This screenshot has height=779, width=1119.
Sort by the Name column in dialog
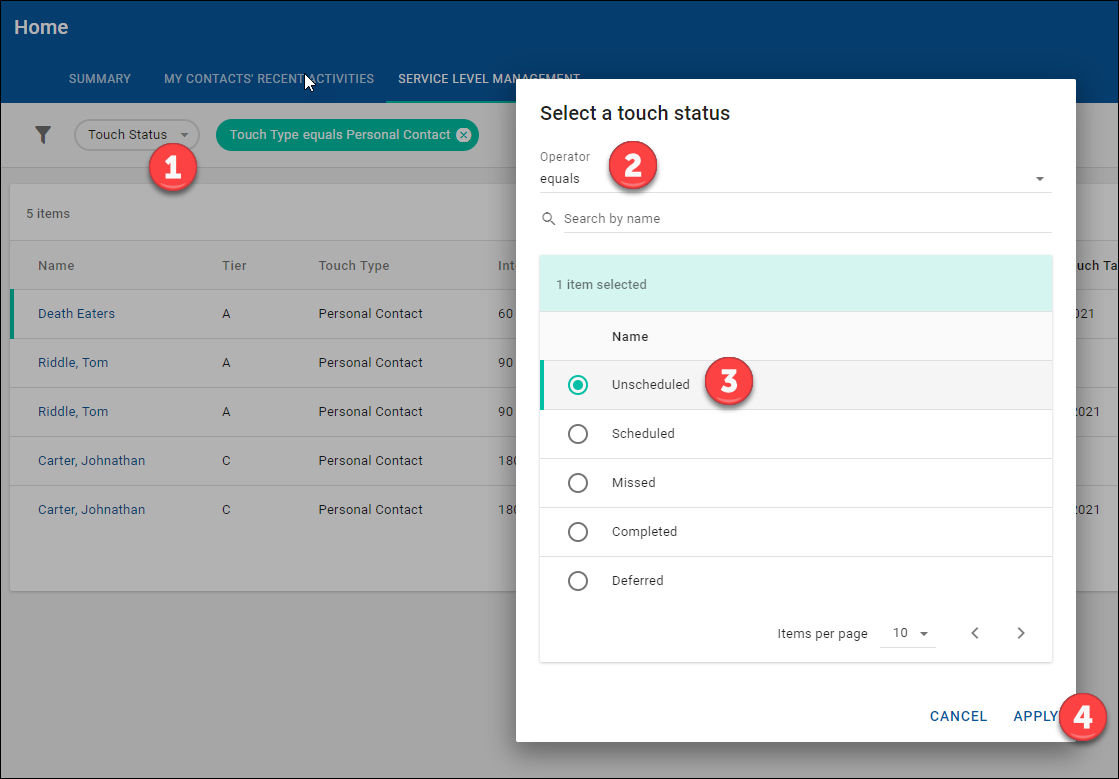[629, 337]
